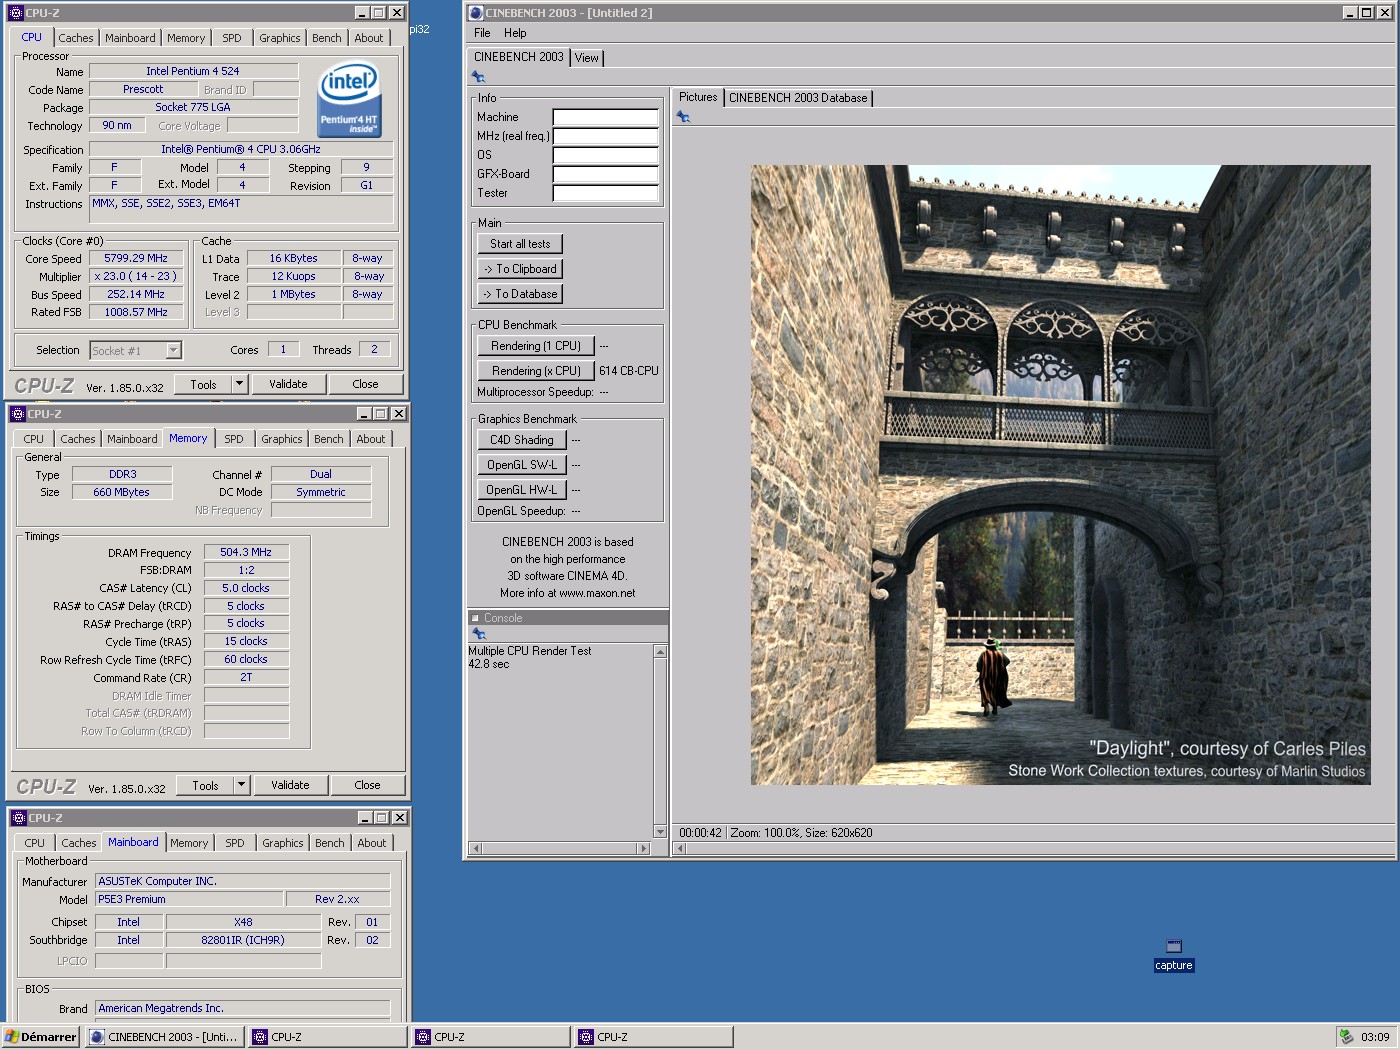Click the pin icon under Pictures tab
This screenshot has width=1400, height=1050.
coord(683,117)
